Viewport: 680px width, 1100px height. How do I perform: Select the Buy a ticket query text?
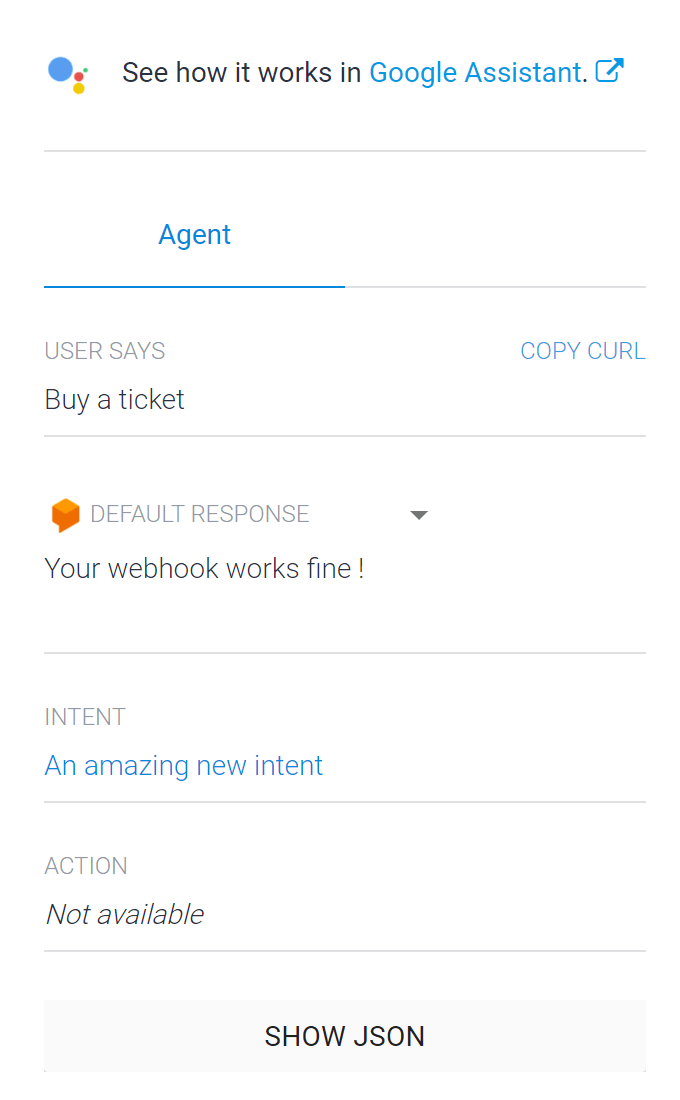(114, 400)
